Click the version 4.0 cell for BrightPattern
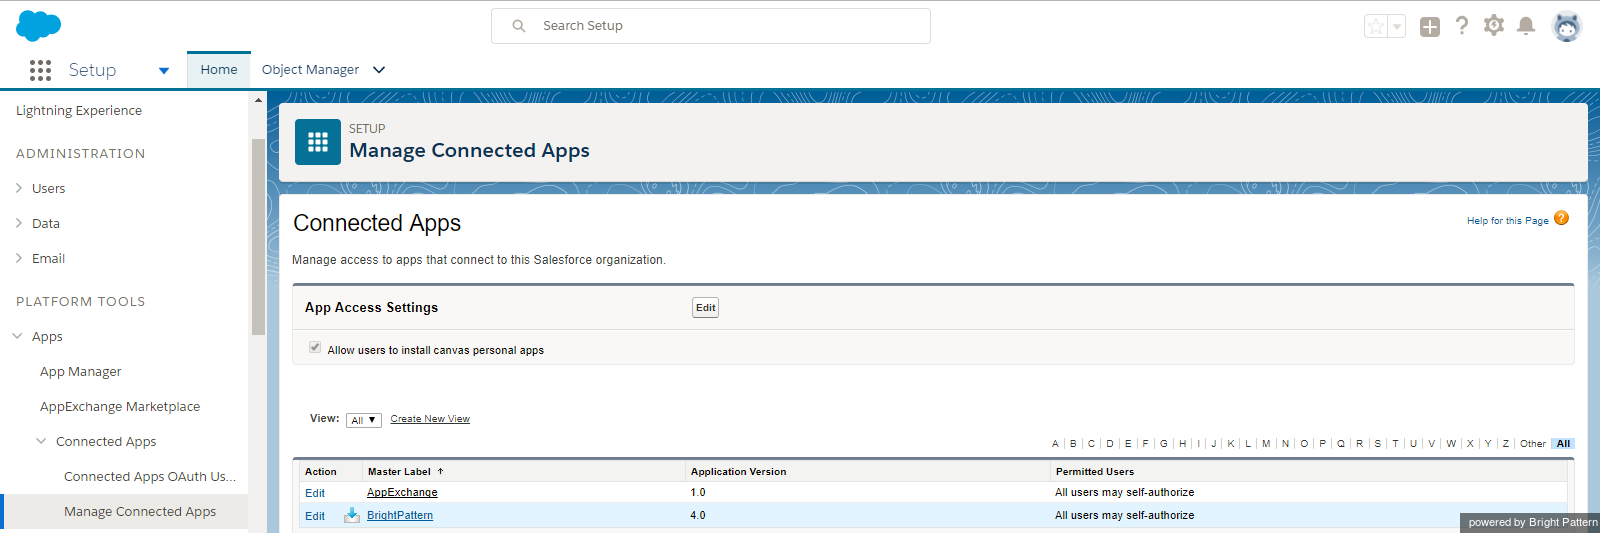 [x=698, y=515]
